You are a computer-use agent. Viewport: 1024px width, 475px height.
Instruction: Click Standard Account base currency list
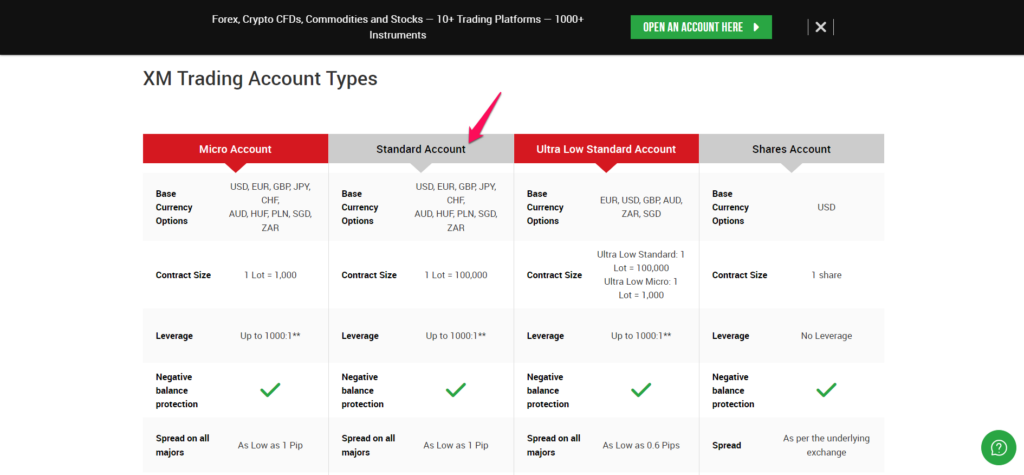[x=456, y=207]
